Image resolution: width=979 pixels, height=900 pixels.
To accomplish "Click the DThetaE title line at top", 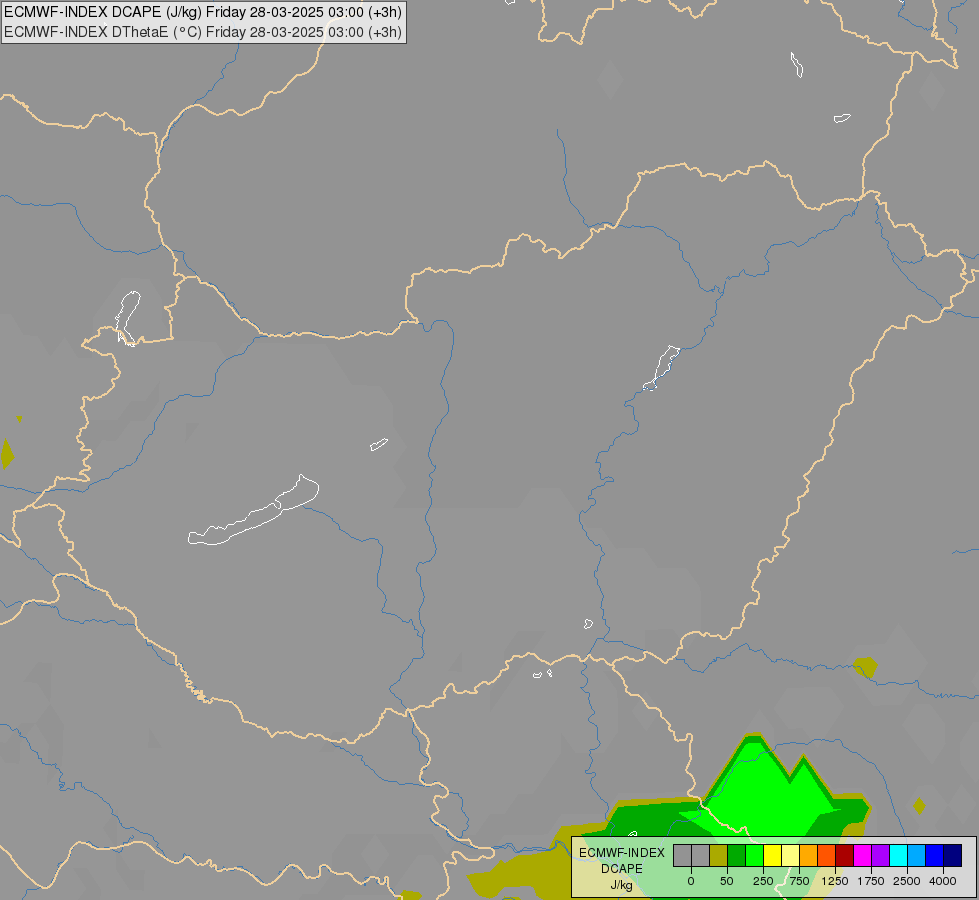I will [x=203, y=32].
